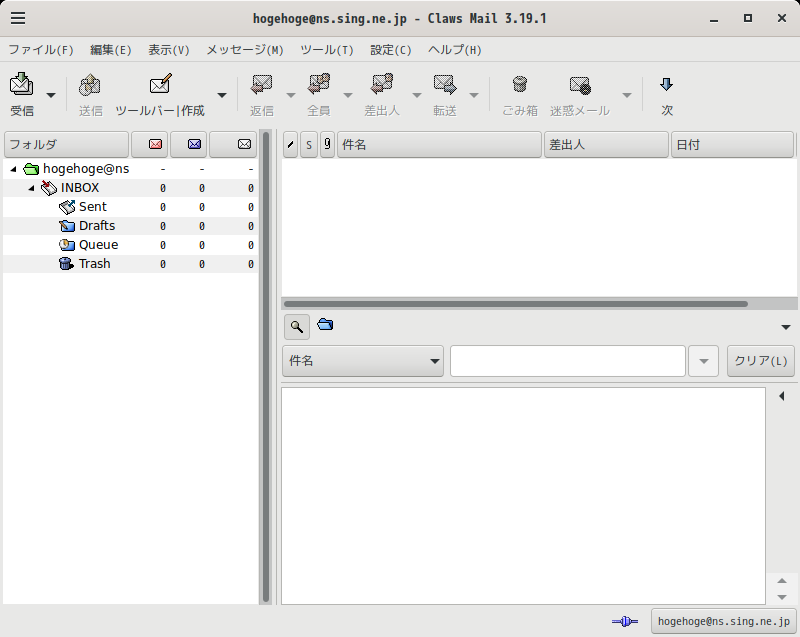Open the 表示(V) menu
The image size is (800, 637).
coord(168,50)
